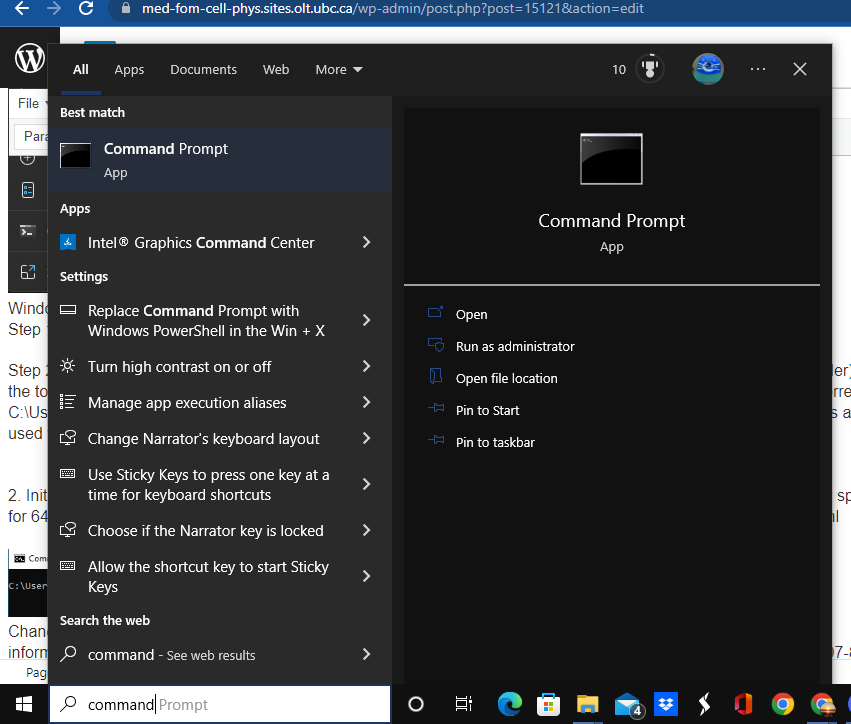This screenshot has width=851, height=724.
Task: Click the user profile avatar in search panel
Action: [x=708, y=69]
